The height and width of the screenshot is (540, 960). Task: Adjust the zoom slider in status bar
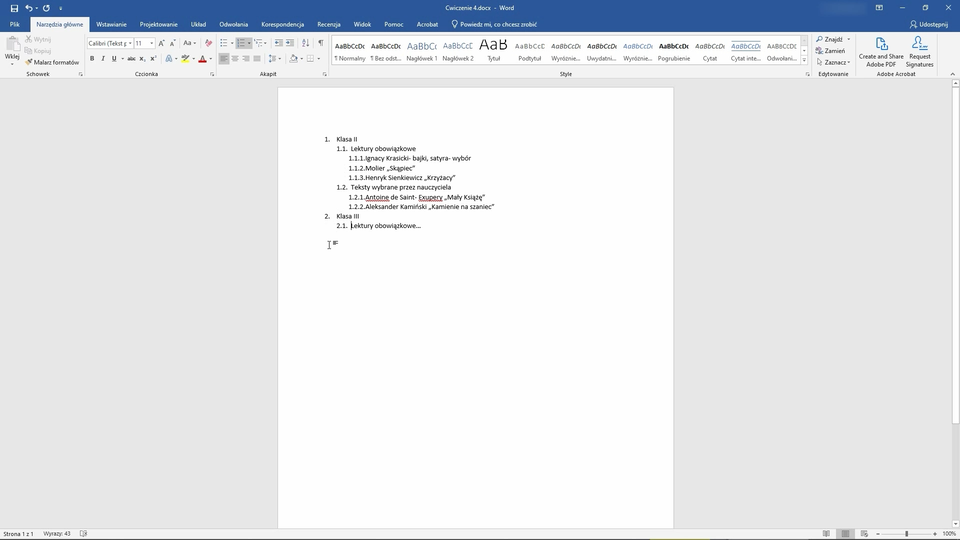[x=906, y=534]
